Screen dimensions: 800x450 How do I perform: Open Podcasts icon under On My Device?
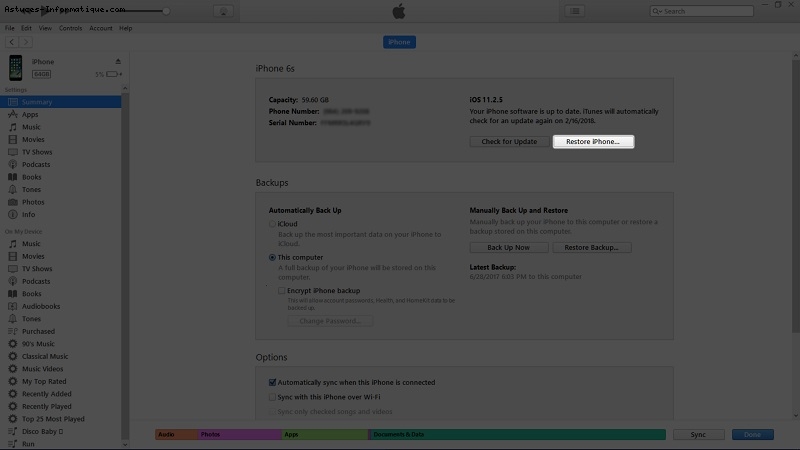(x=13, y=281)
